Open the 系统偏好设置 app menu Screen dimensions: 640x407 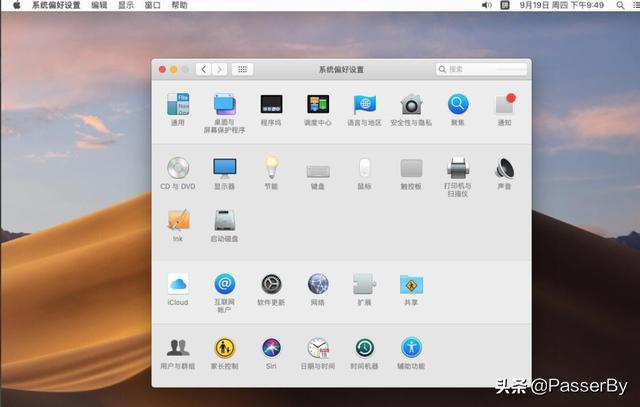click(x=56, y=5)
